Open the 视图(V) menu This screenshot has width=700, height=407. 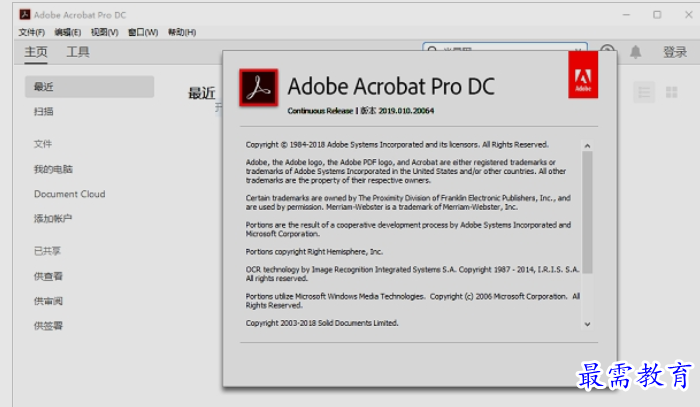point(104,32)
